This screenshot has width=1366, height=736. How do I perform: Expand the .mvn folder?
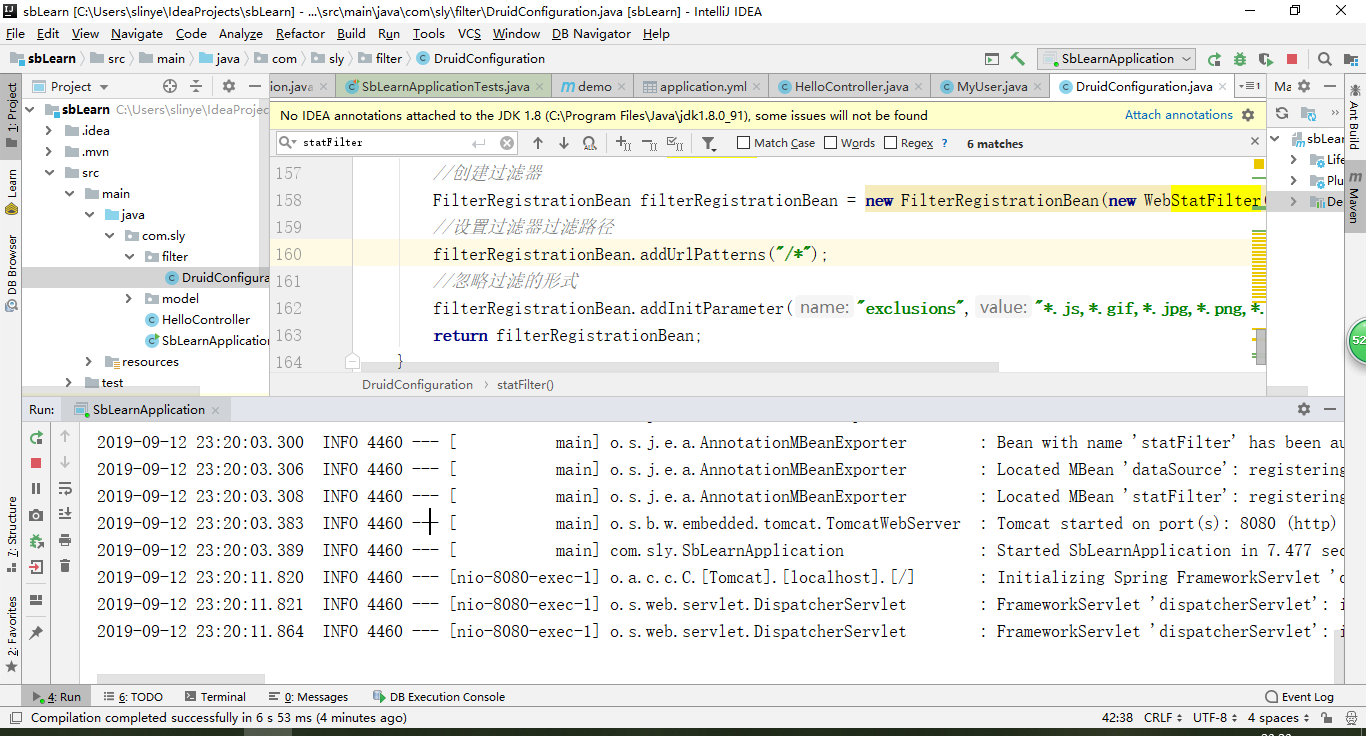pos(49,152)
